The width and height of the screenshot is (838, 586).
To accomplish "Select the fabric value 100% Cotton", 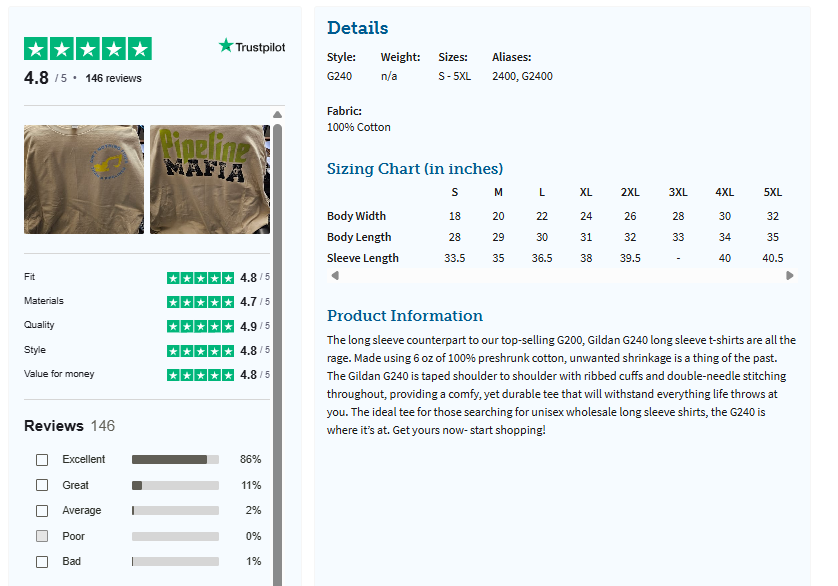I will [x=359, y=127].
